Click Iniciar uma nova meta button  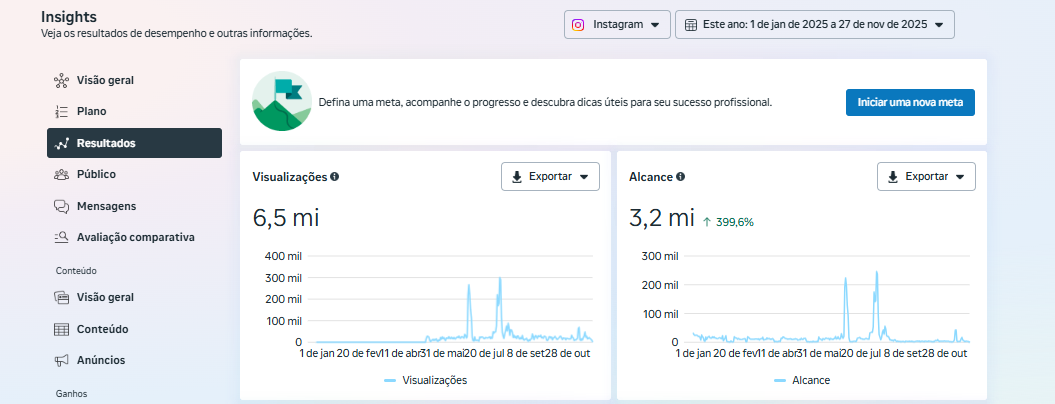coord(909,102)
